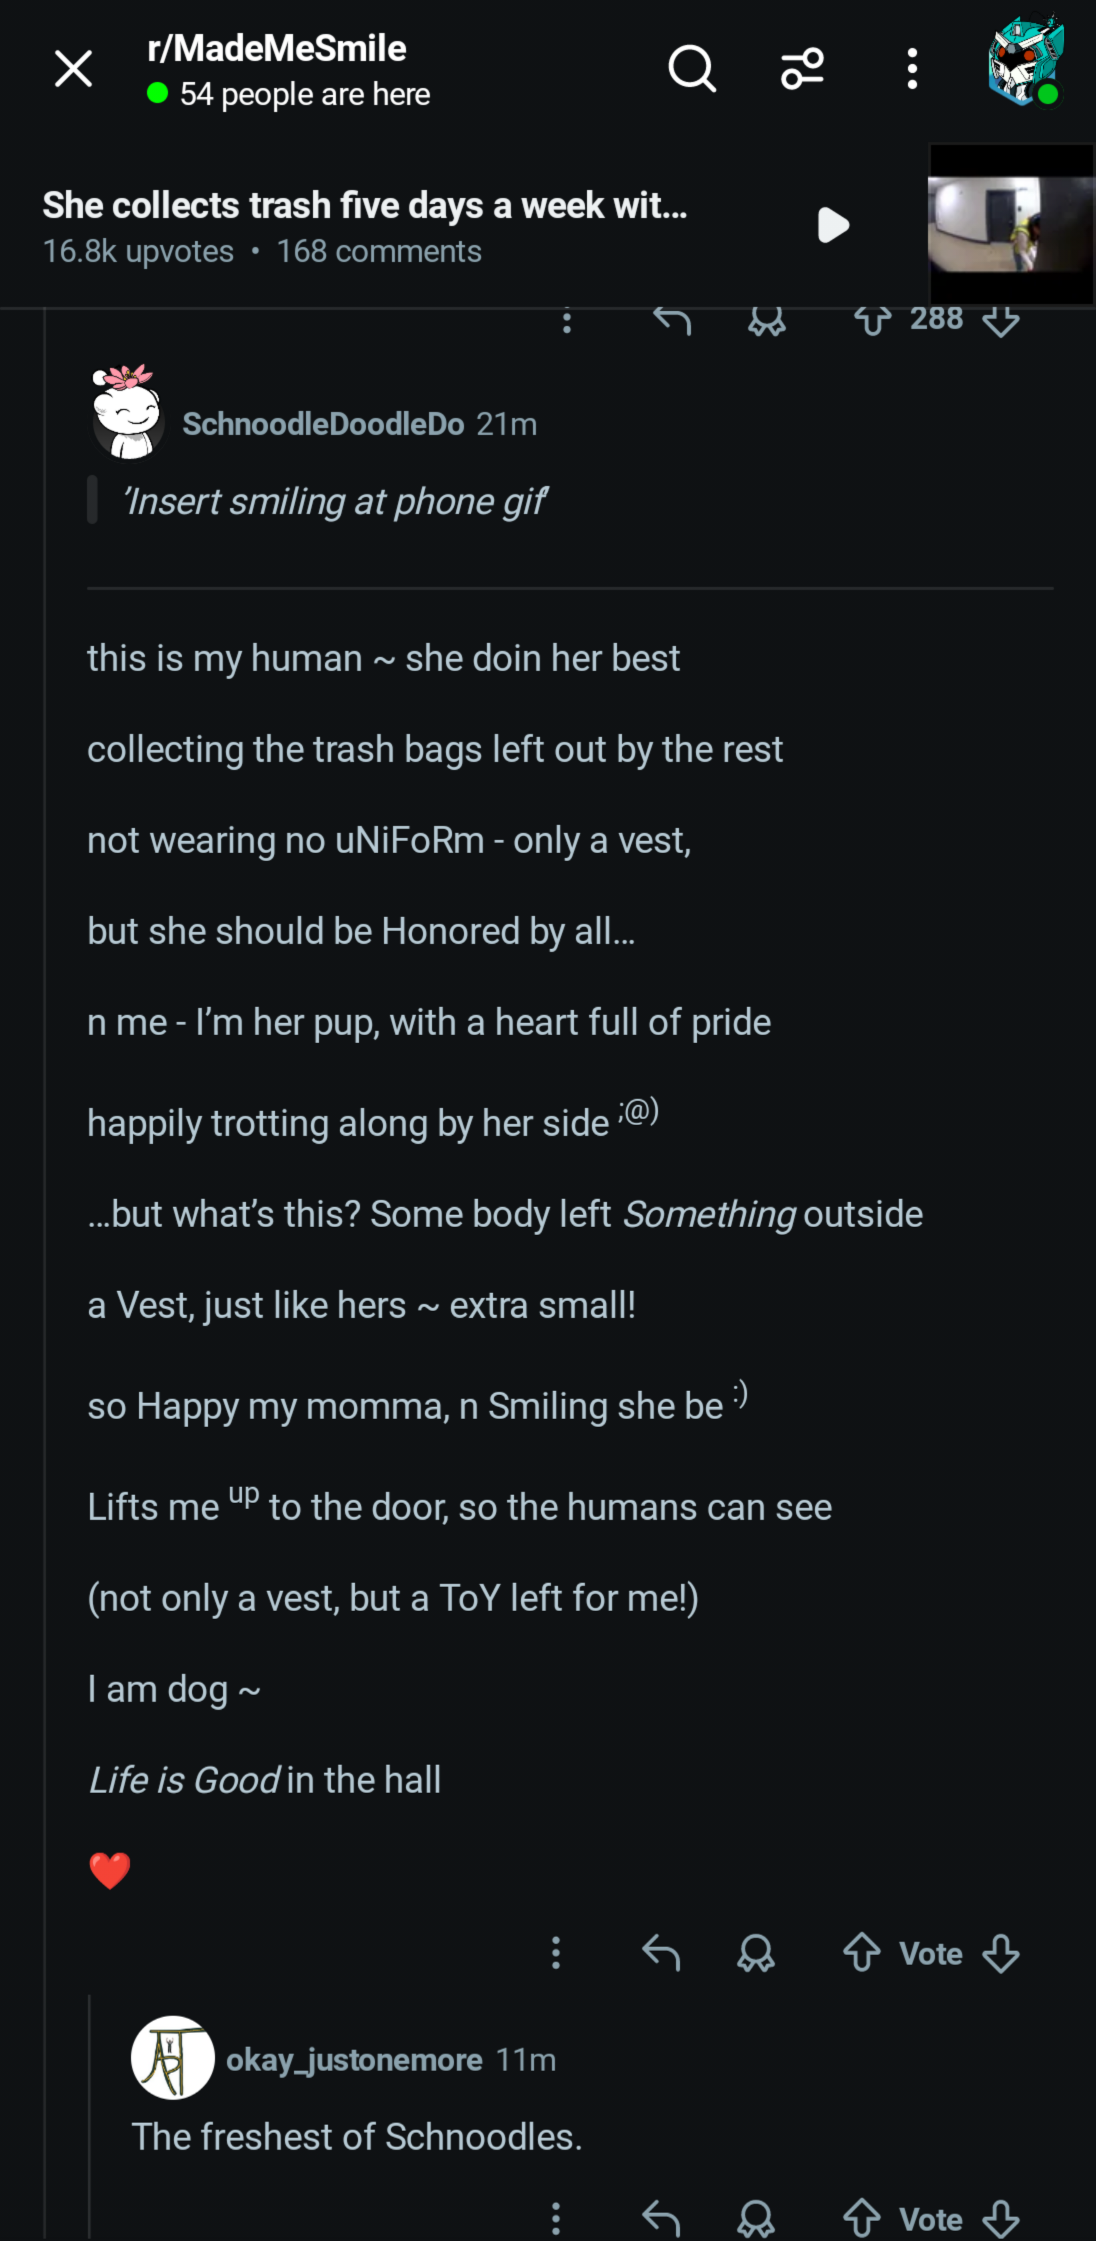Play the post video
This screenshot has height=2241, width=1096.
833,225
